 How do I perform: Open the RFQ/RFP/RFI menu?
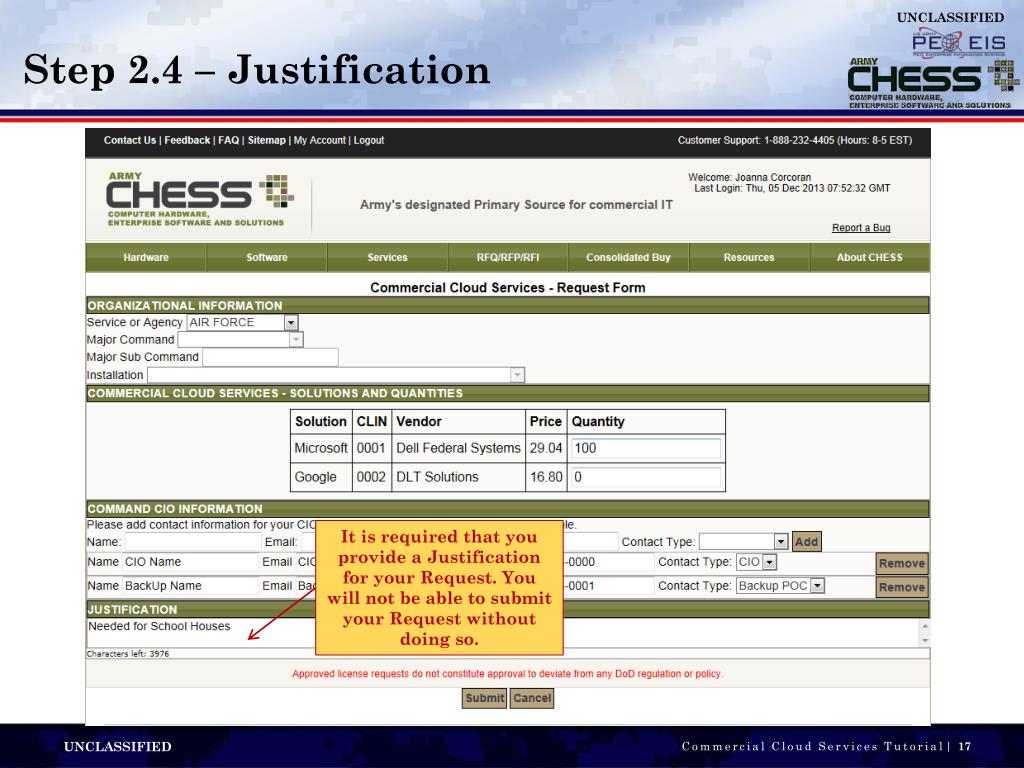[508, 257]
